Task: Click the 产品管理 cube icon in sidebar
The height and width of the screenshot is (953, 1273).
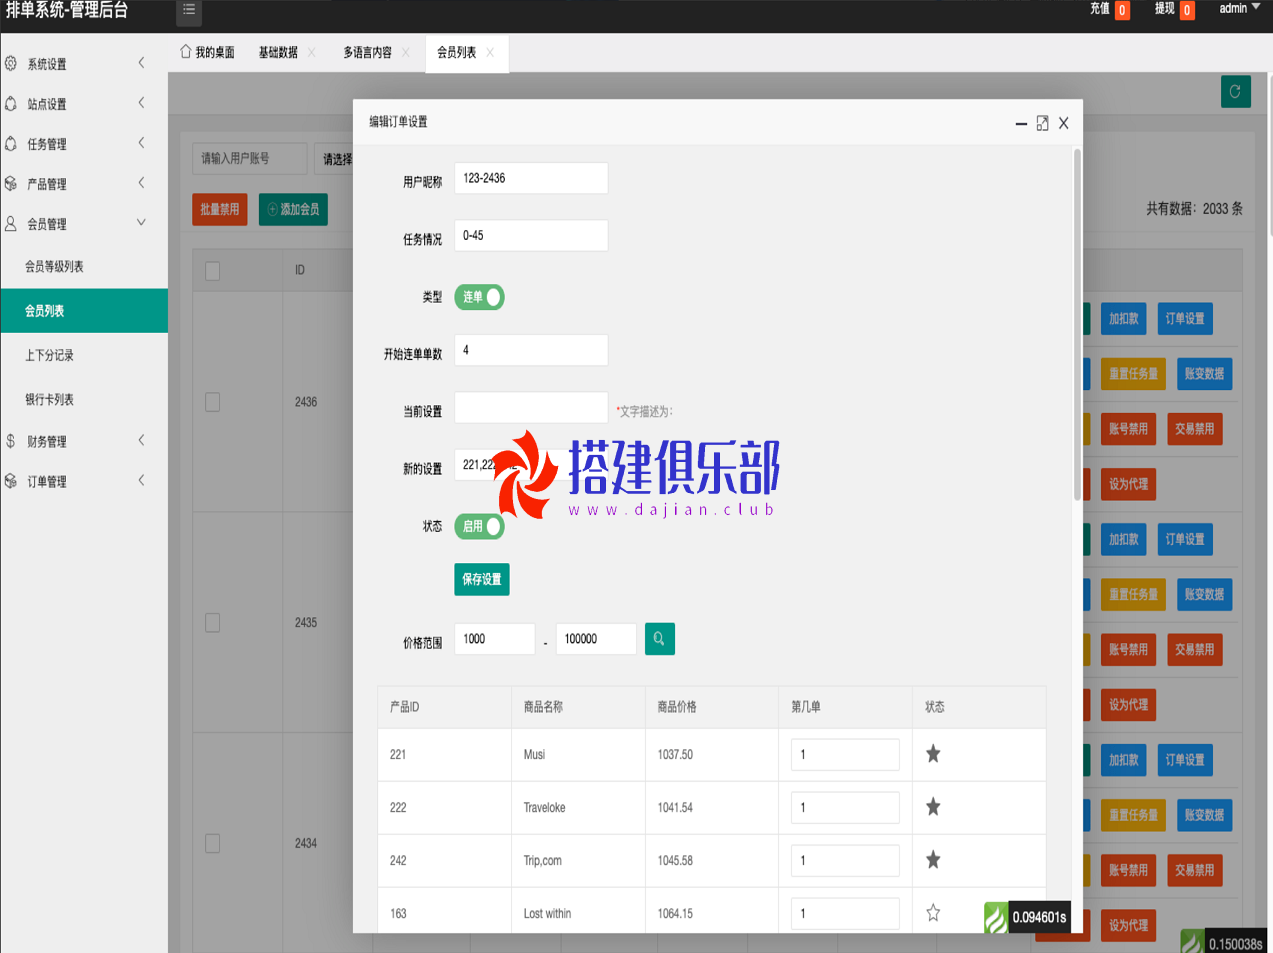Action: (11, 183)
